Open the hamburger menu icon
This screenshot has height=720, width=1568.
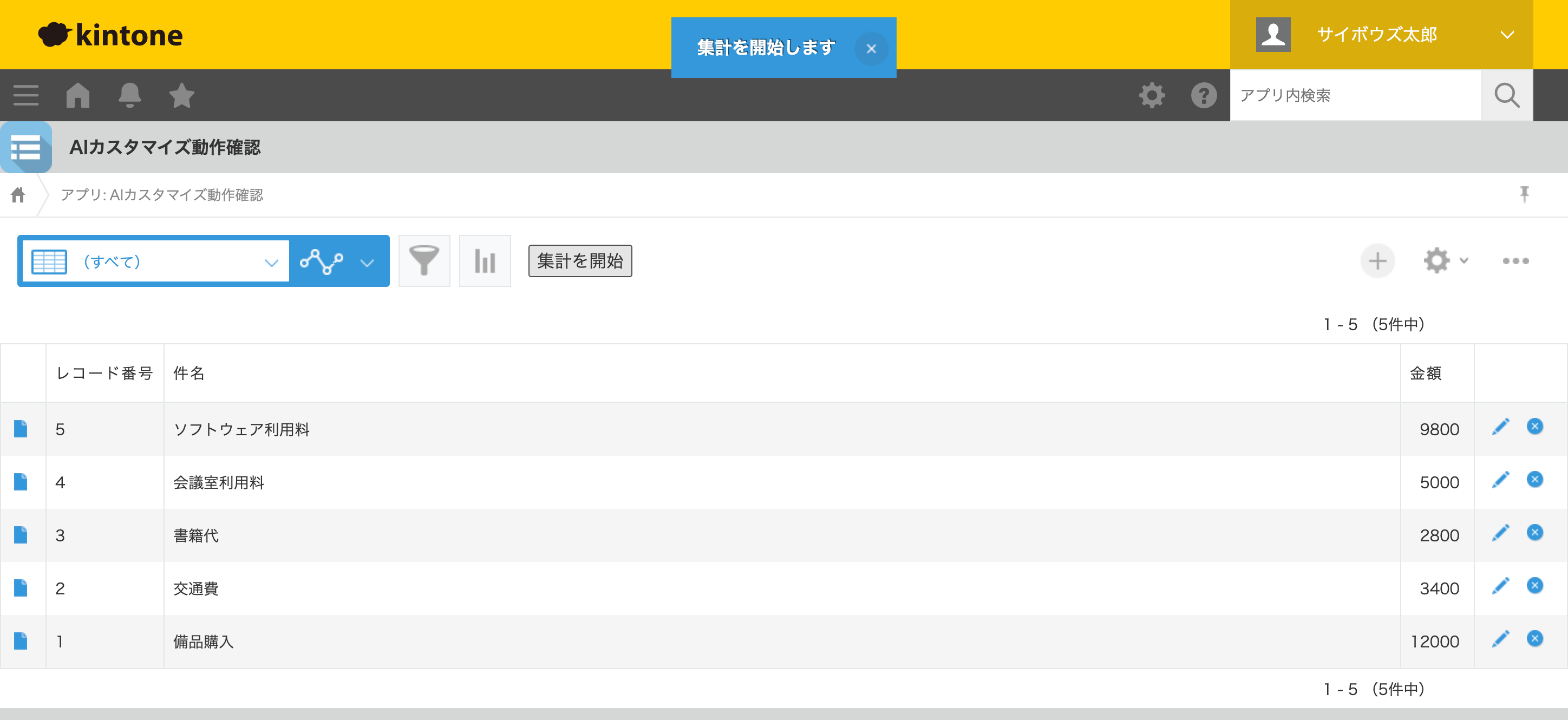[26, 96]
